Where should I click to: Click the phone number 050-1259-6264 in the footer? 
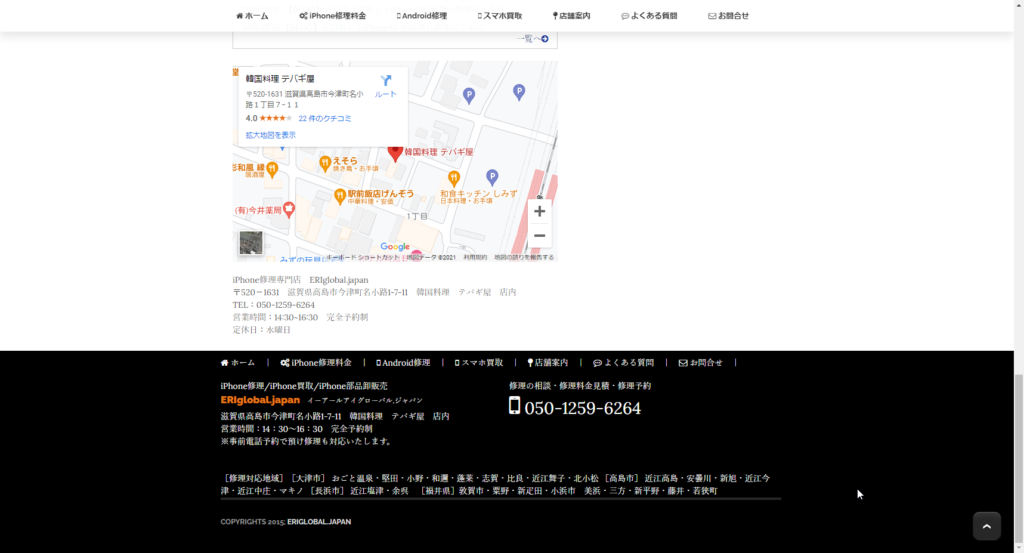point(583,409)
